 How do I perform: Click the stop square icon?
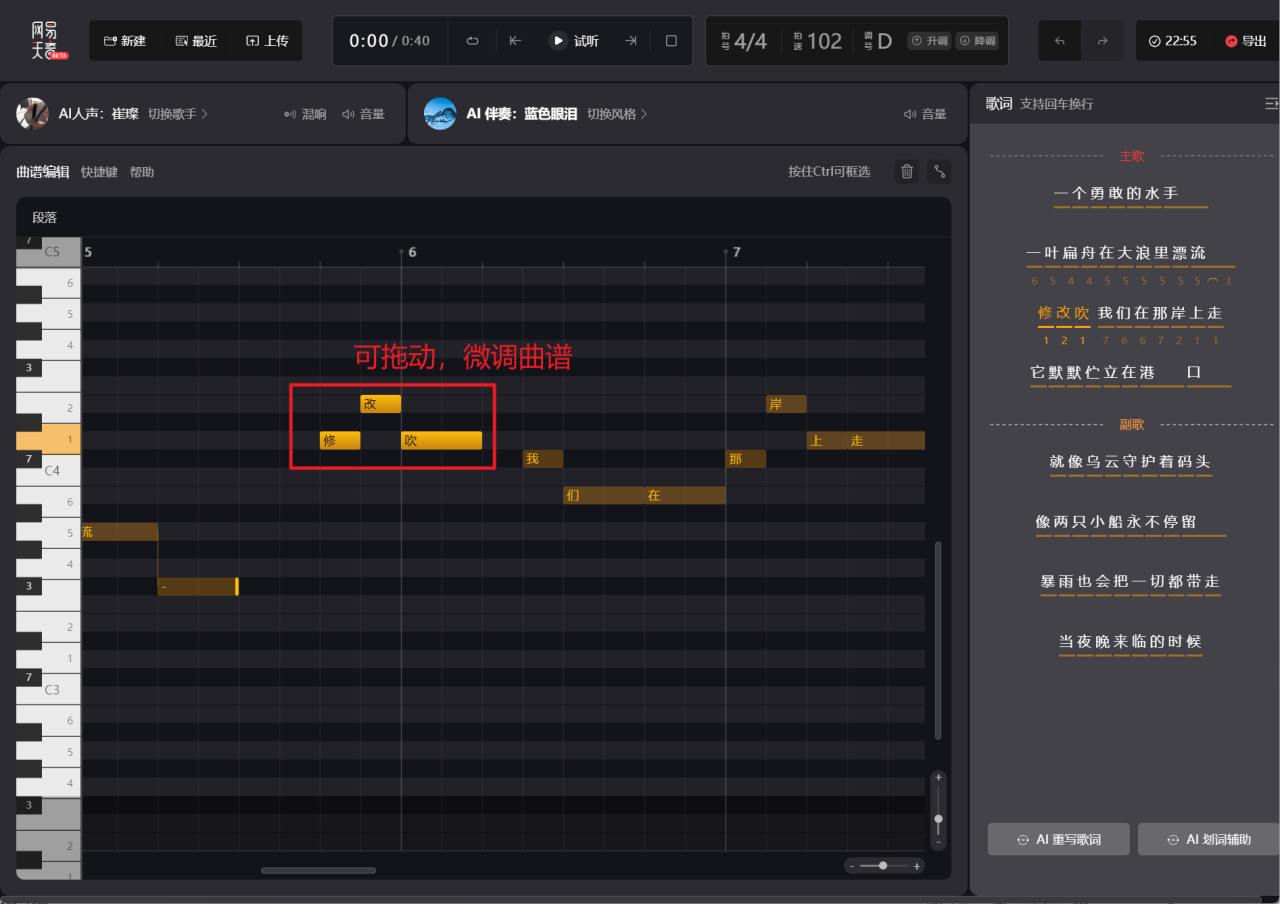point(671,41)
